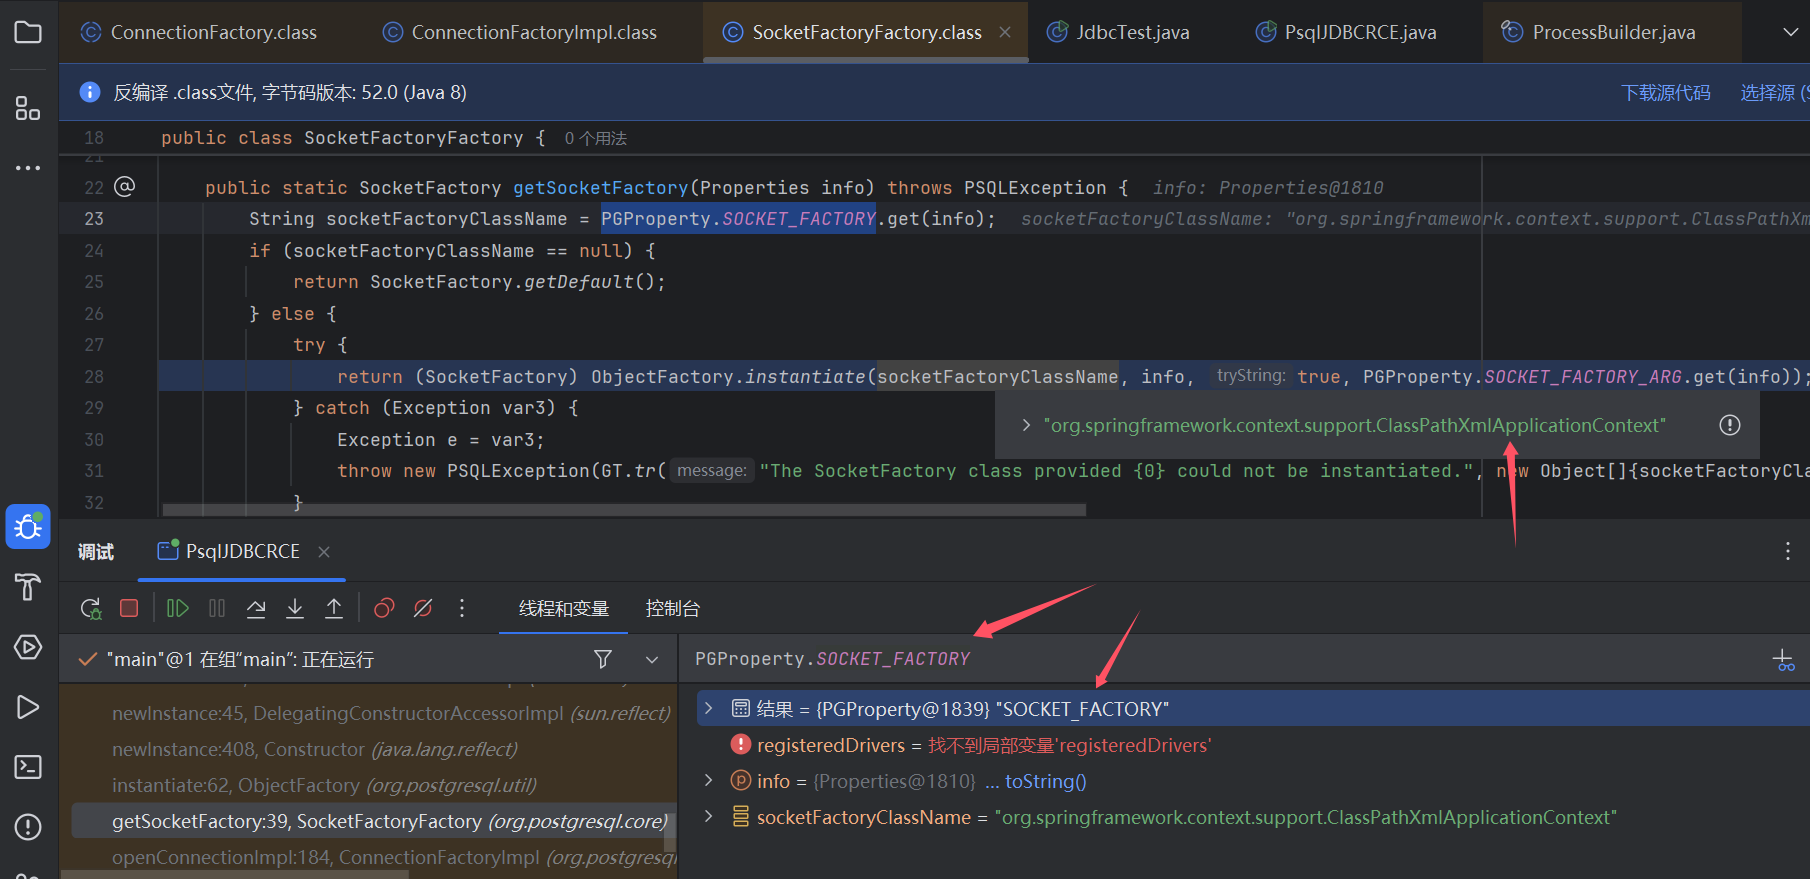This screenshot has width=1810, height=879.
Task: Switch to JdbcTest.java tab
Action: pyautogui.click(x=1120, y=32)
